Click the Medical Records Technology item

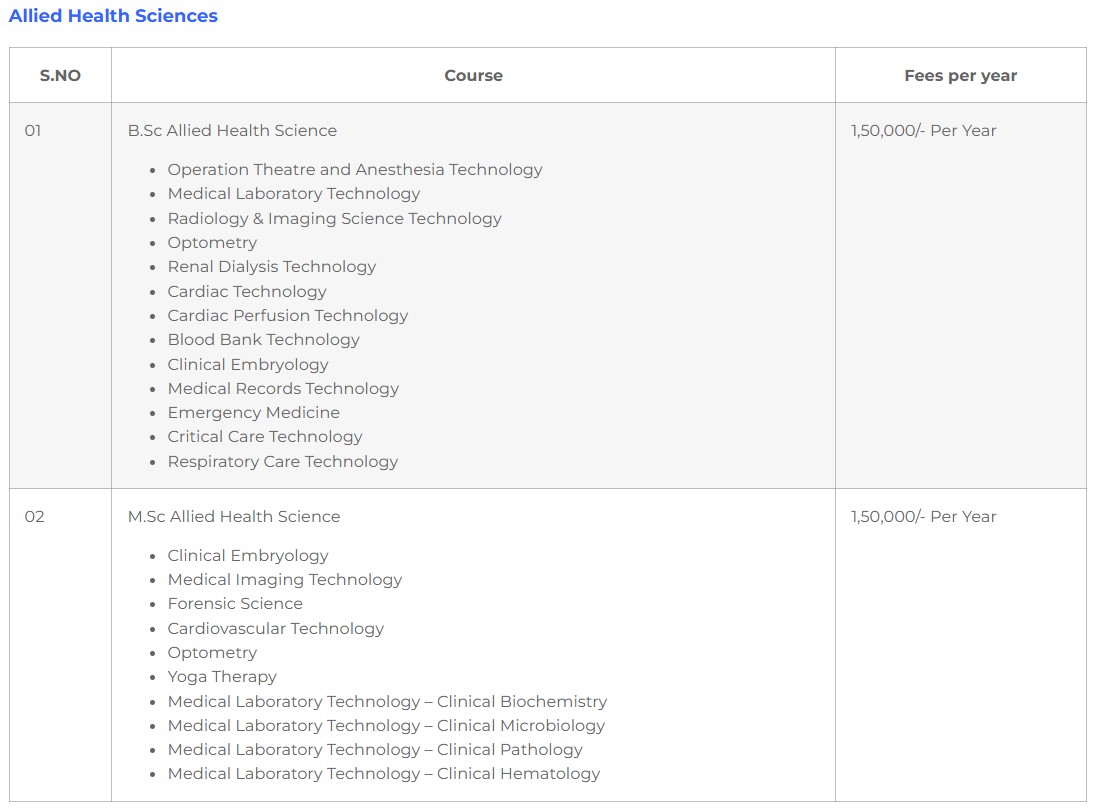(283, 388)
